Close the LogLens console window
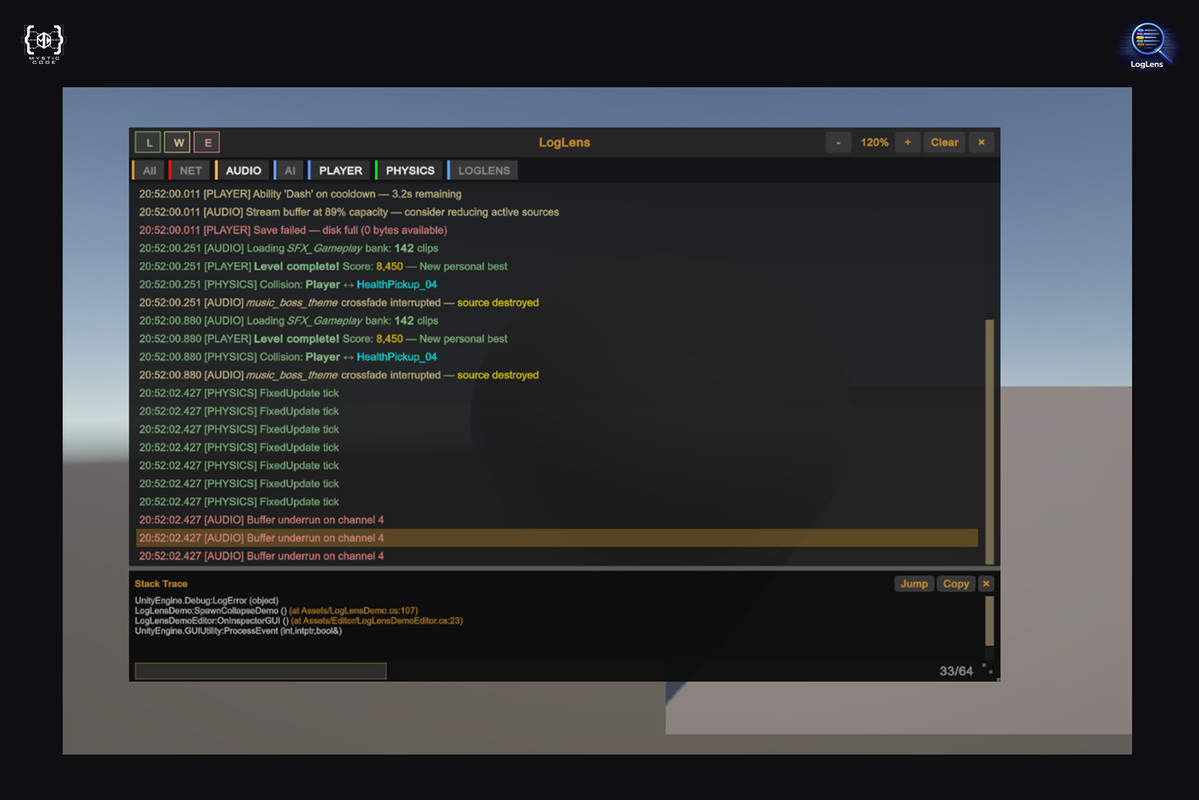 pyautogui.click(x=981, y=142)
